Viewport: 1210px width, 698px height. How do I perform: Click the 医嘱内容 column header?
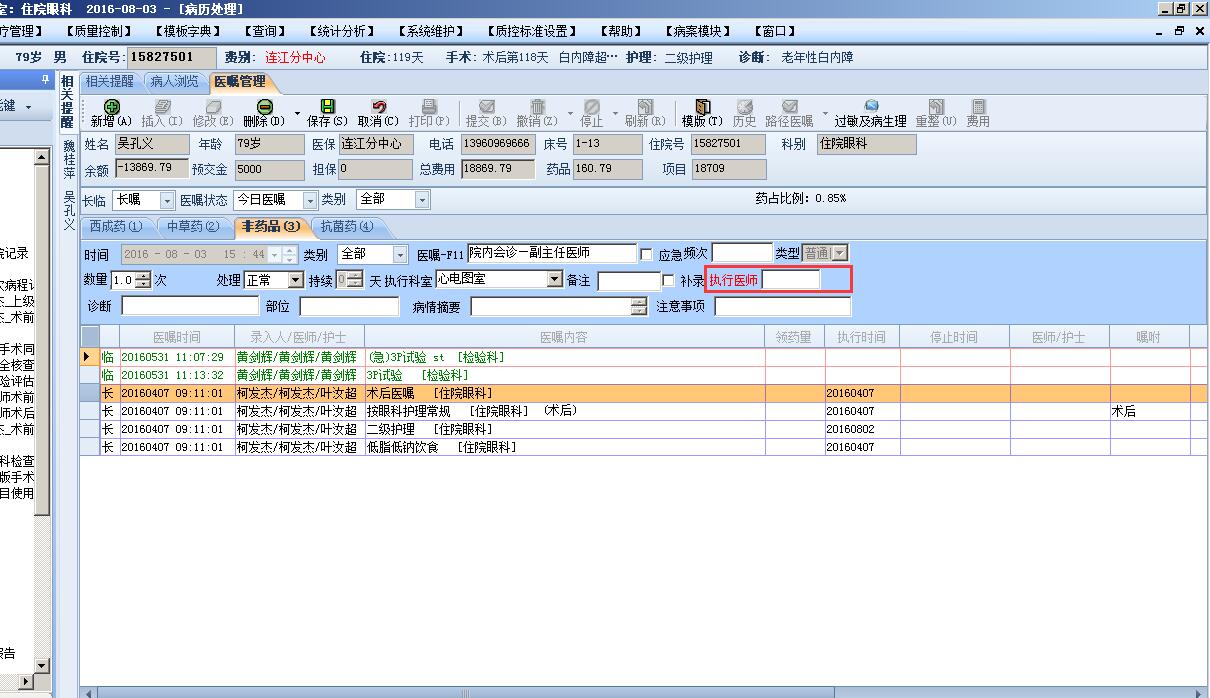(x=564, y=337)
